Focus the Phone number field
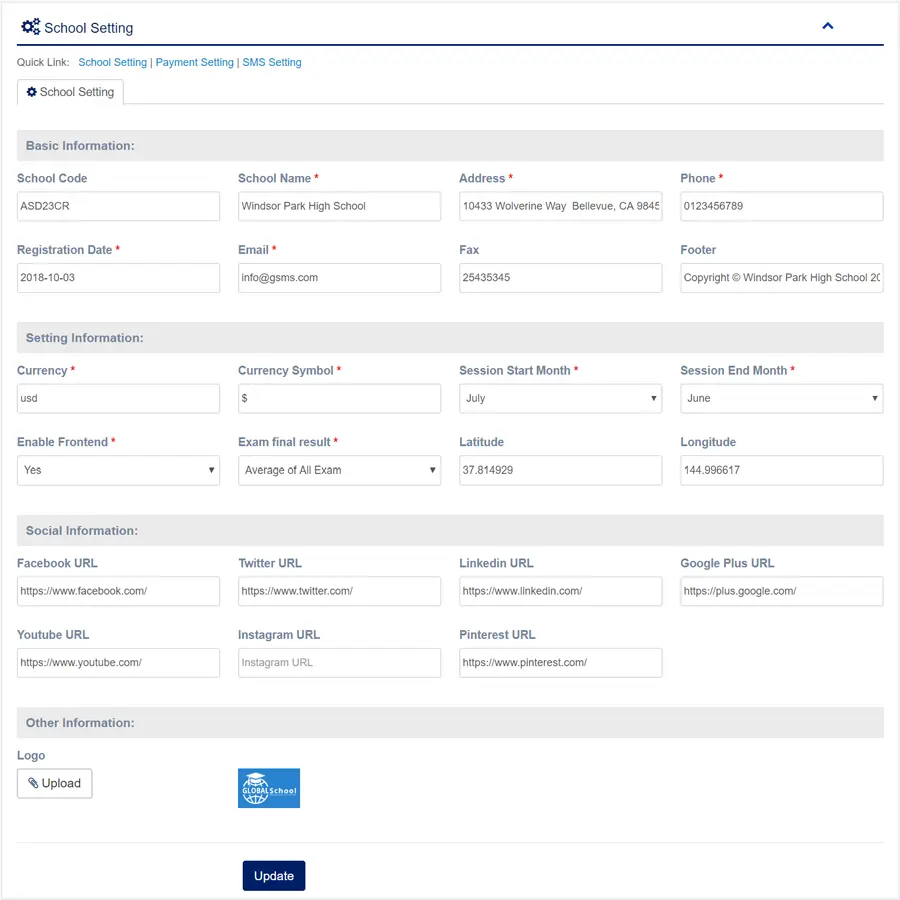The width and height of the screenshot is (900, 900). point(781,206)
